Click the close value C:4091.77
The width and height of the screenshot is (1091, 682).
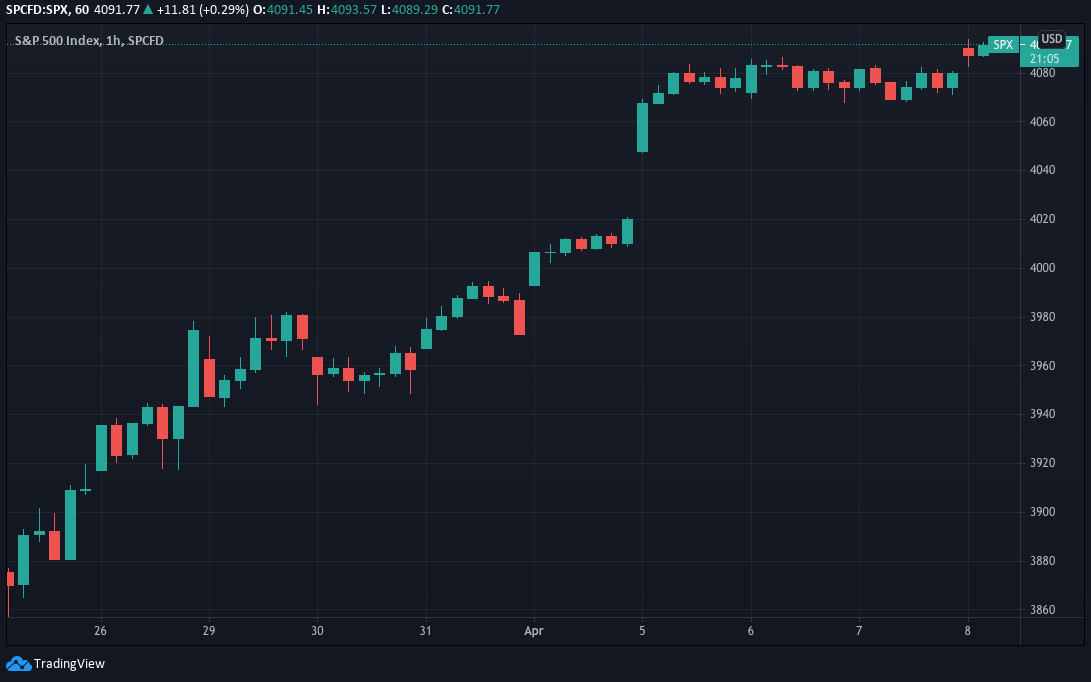471,10
